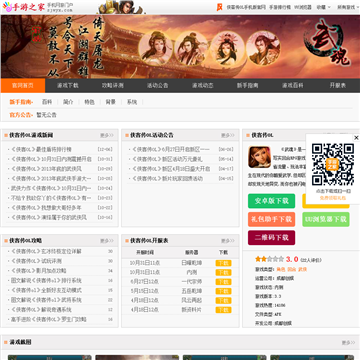Click the yellow button behind QR popup

[326, 206]
